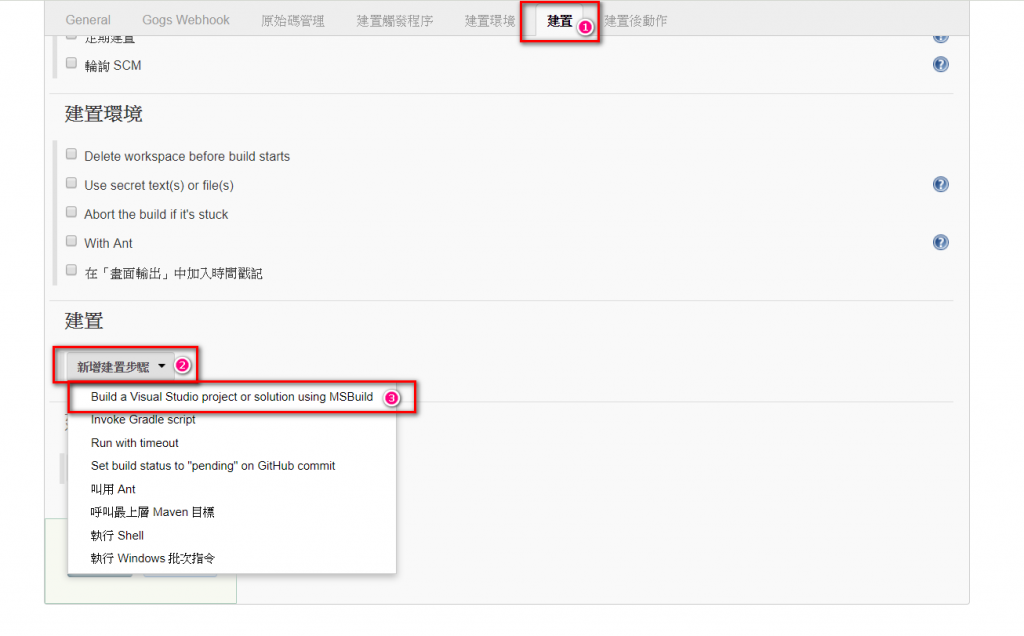Tick the With Ant checkbox
1024x636 pixels.
coord(71,241)
